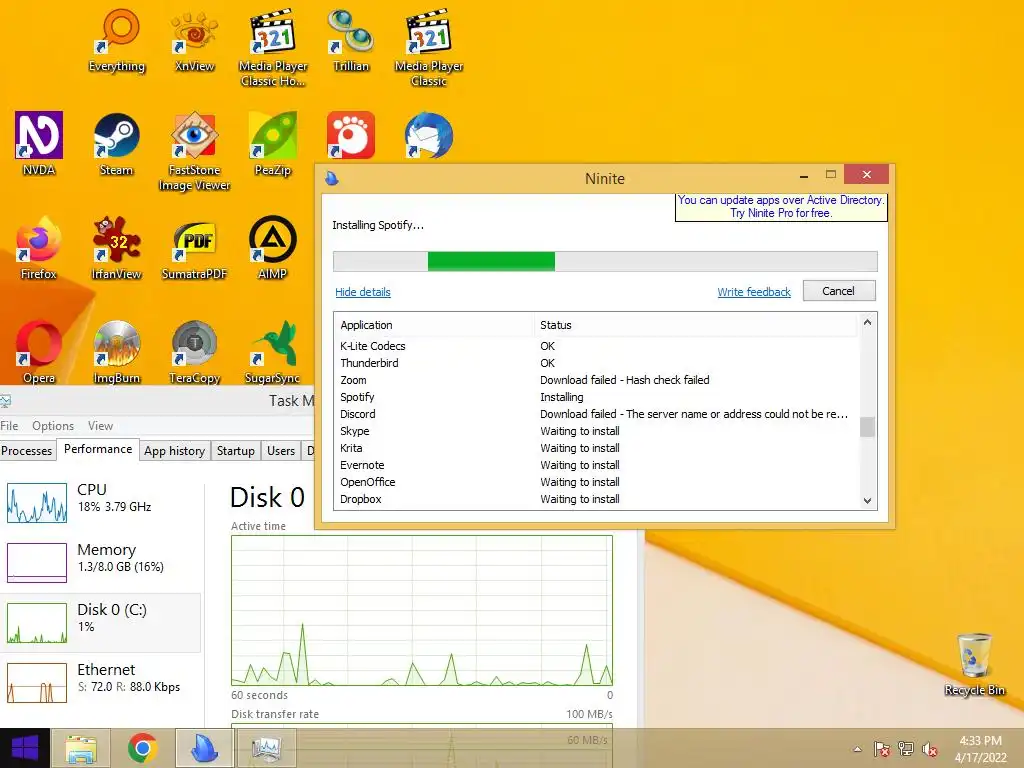Click the Windows Start button

tap(25, 748)
